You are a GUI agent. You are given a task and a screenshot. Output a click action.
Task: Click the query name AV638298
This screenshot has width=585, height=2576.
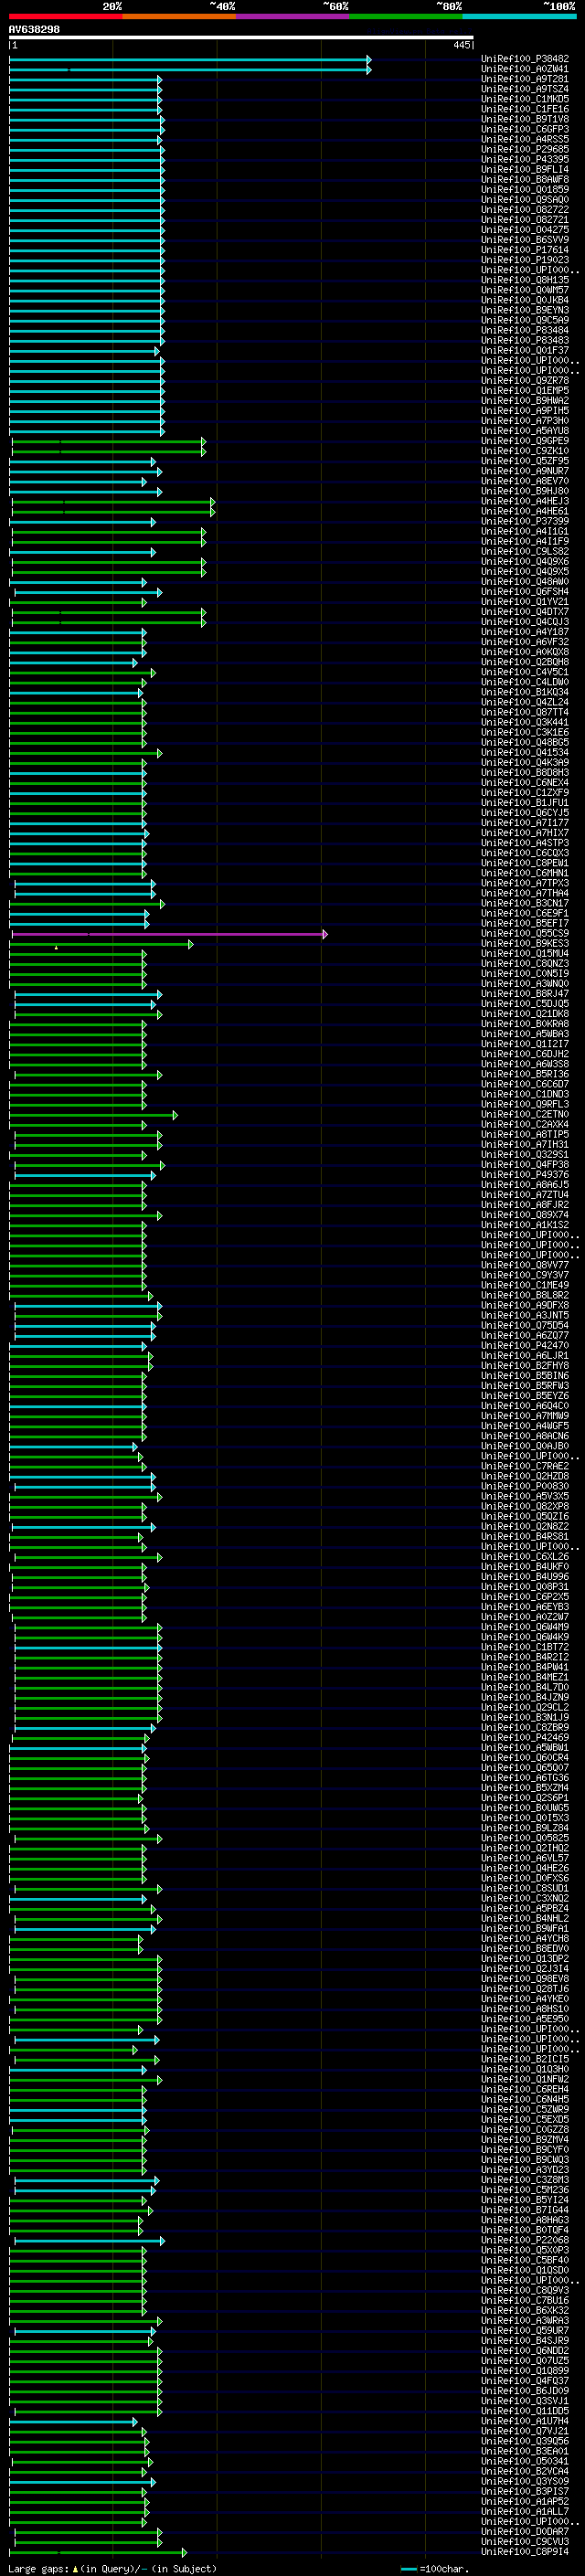pos(34,29)
